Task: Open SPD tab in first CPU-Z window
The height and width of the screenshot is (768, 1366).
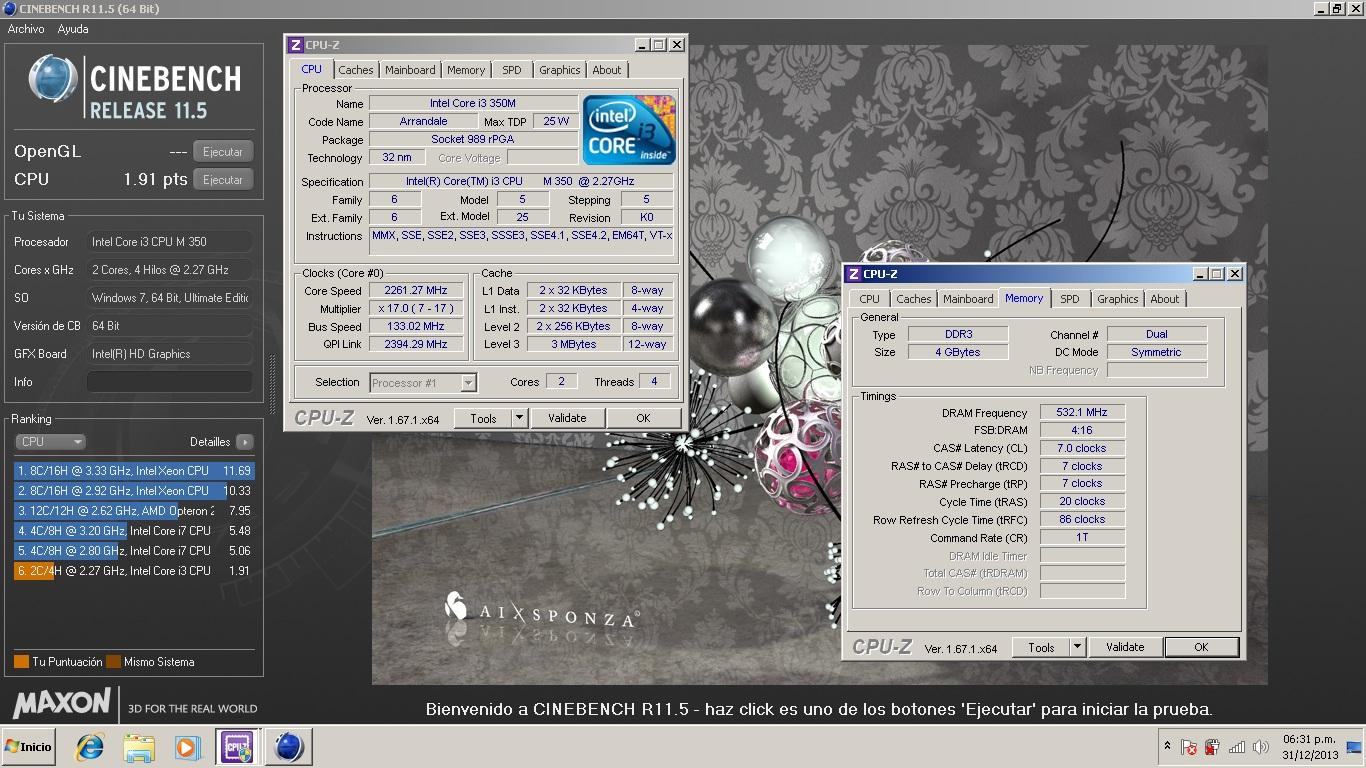Action: click(x=512, y=70)
